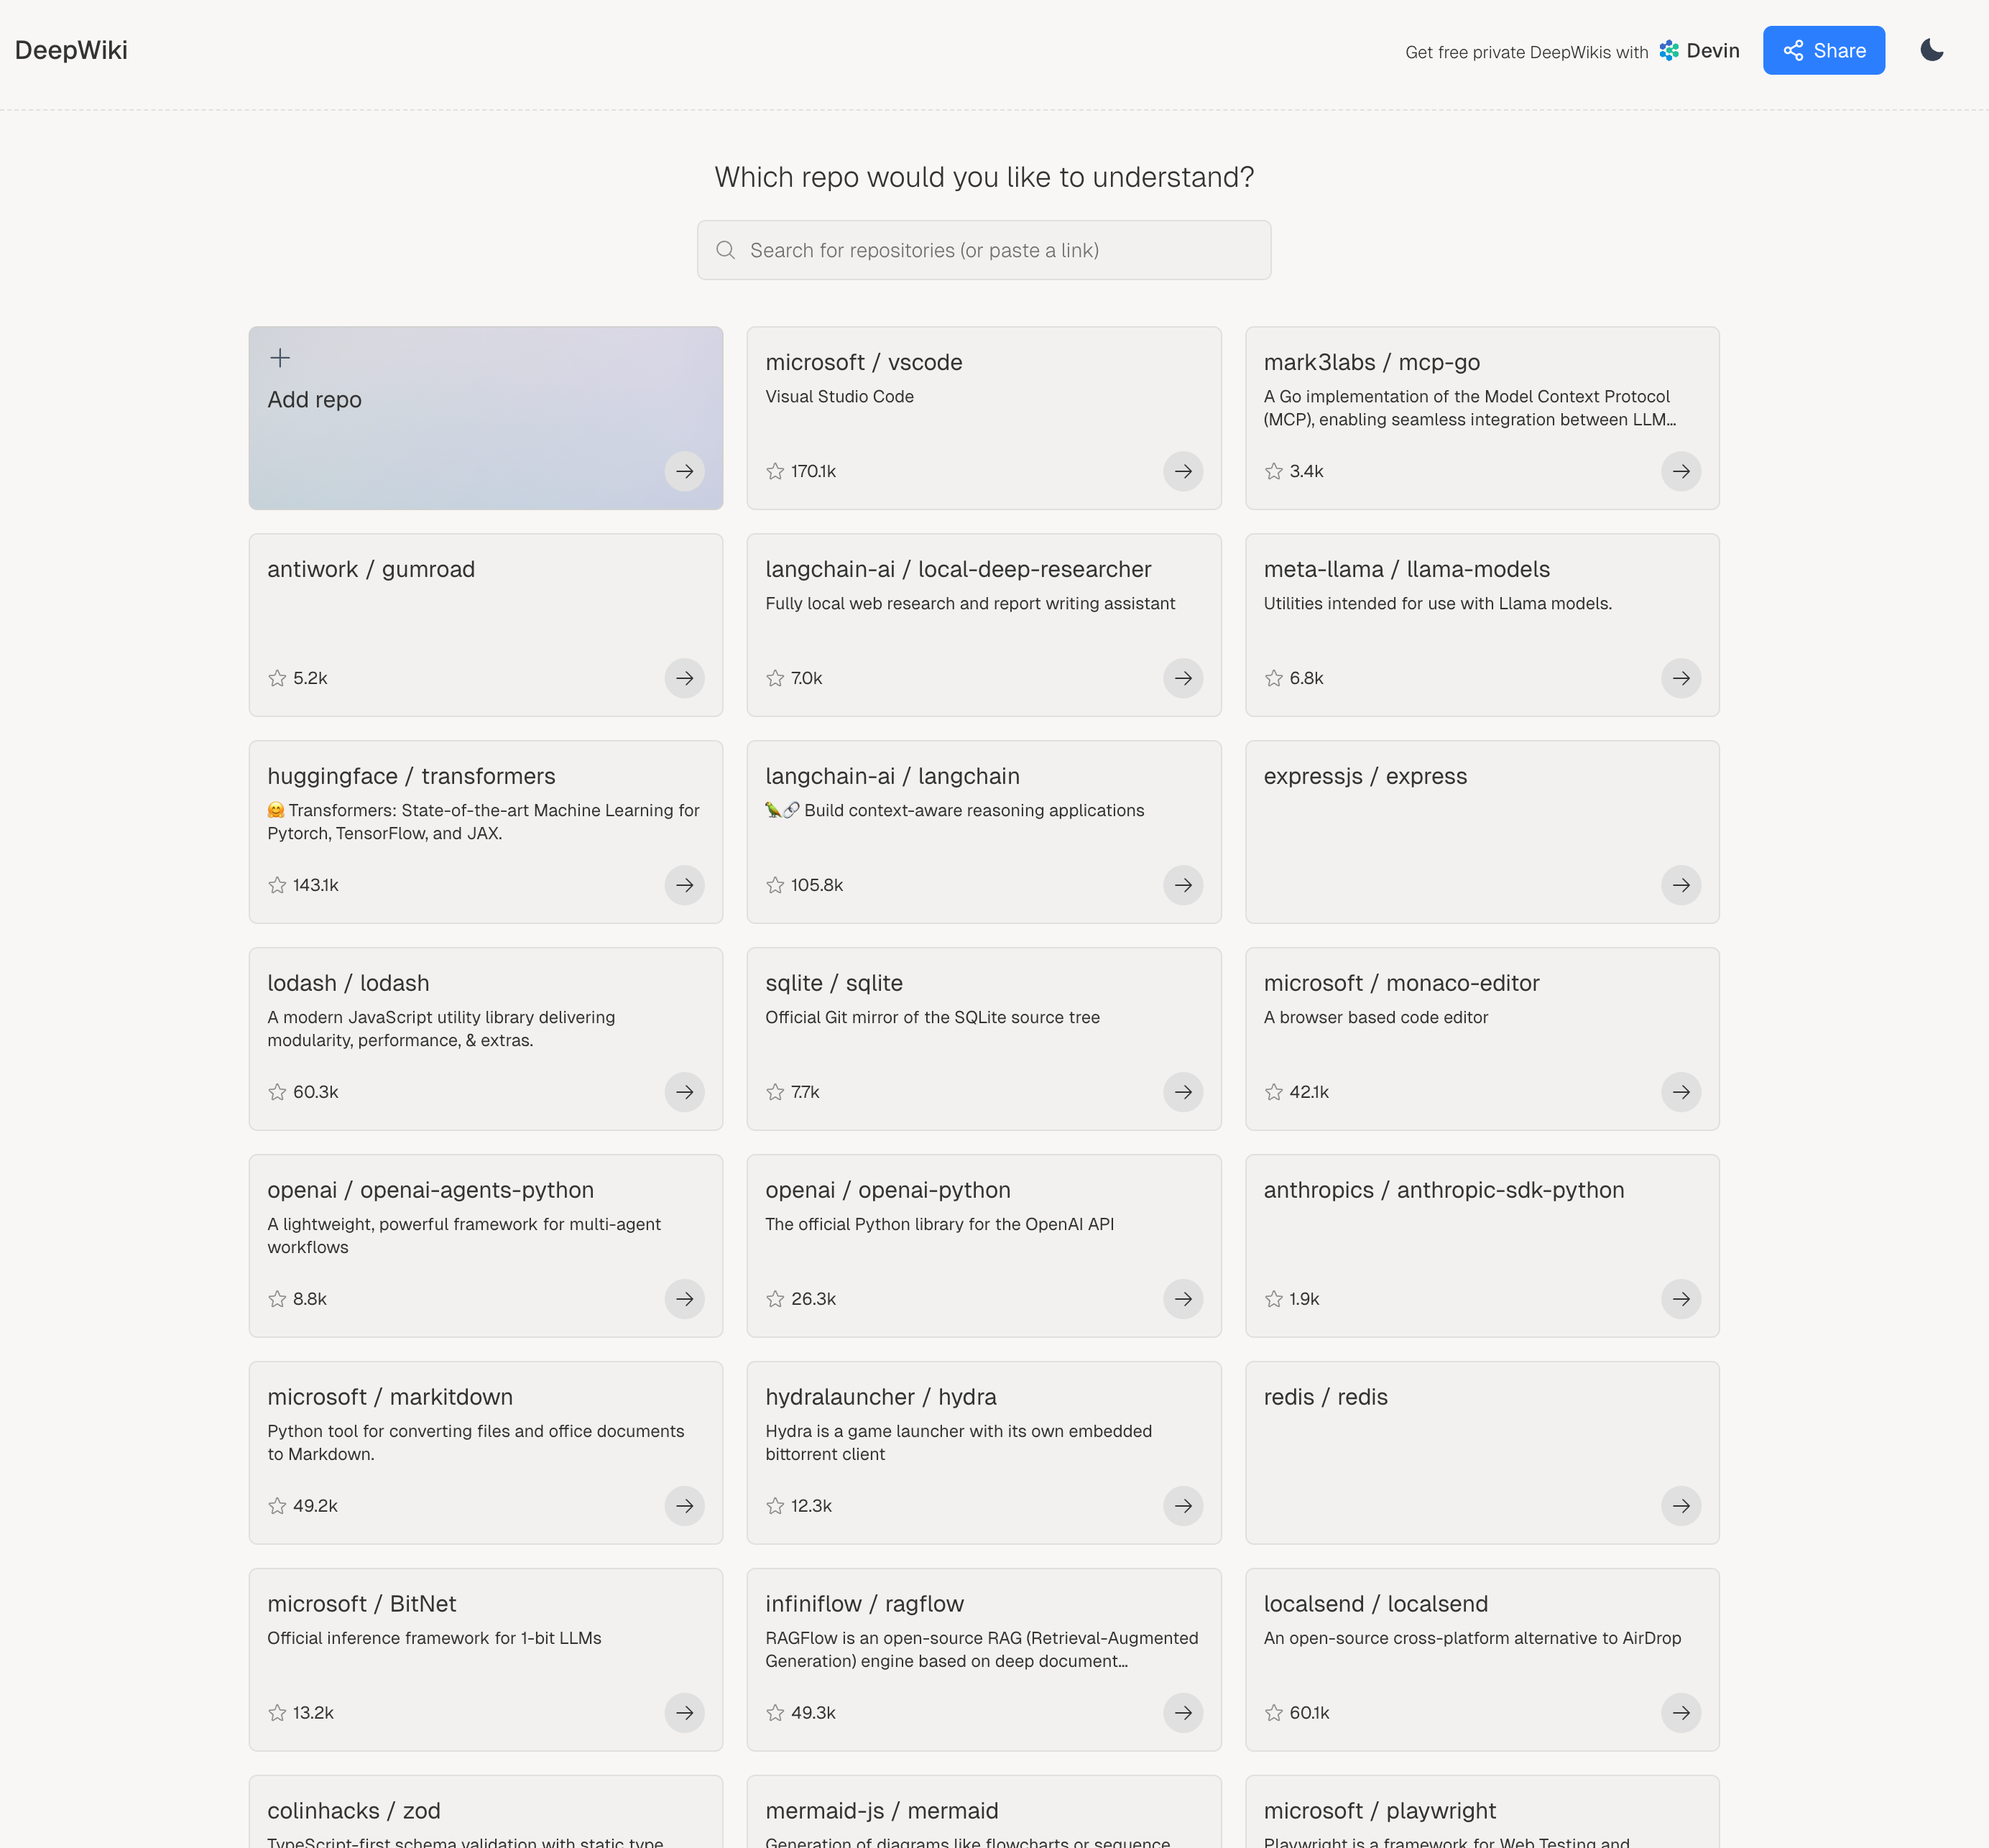Click star icon on mark3labs / mcp-go
Image resolution: width=1989 pixels, height=1848 pixels.
click(x=1273, y=471)
